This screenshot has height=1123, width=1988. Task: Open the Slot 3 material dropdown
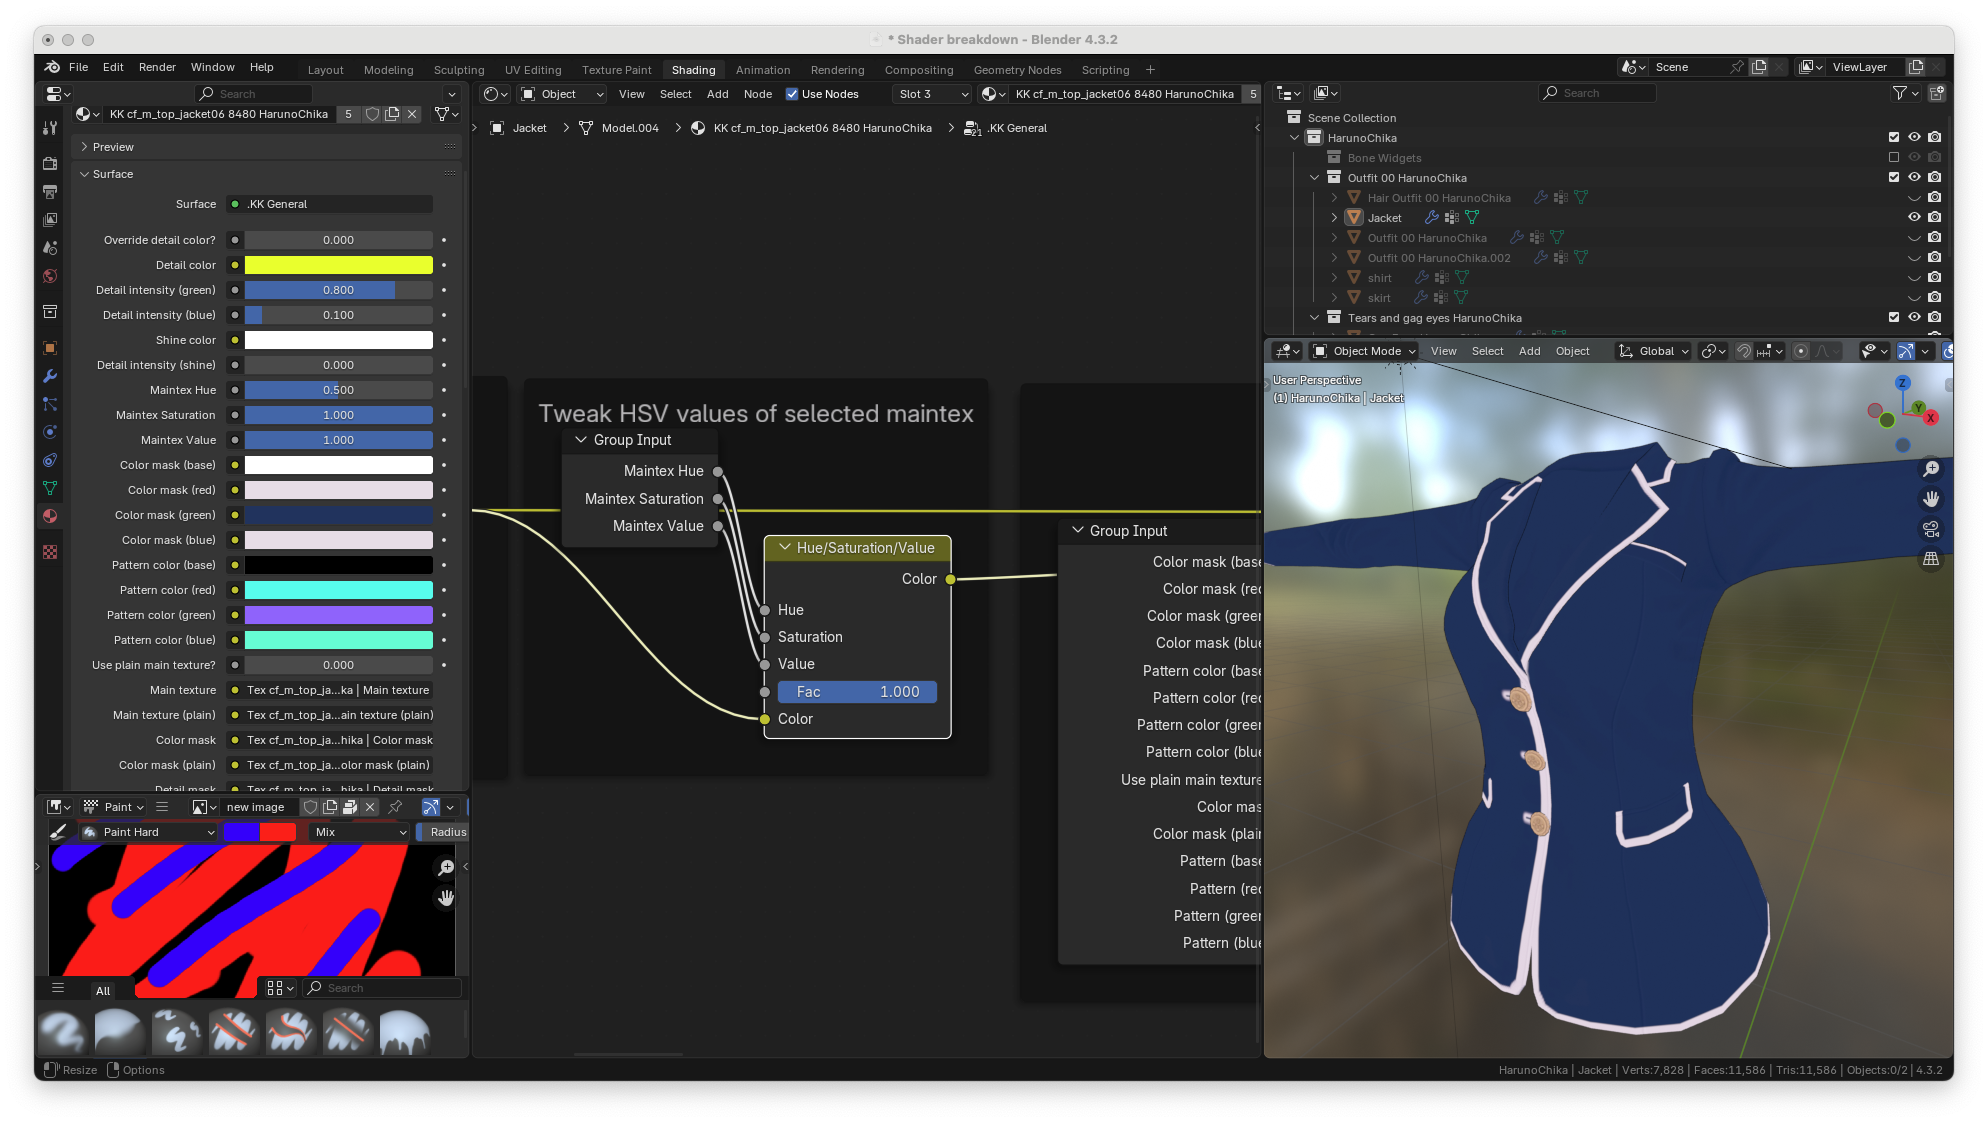pyautogui.click(x=934, y=94)
